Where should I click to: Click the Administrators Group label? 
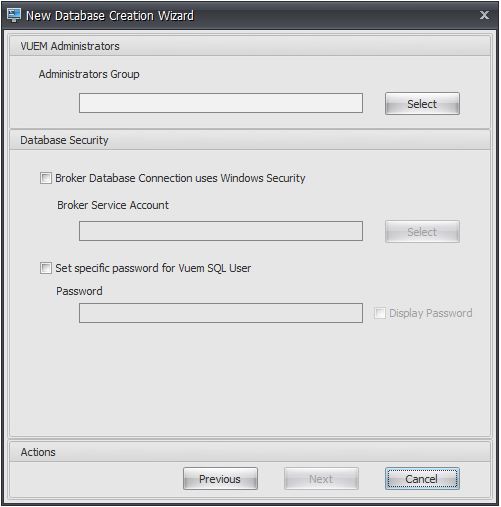click(89, 74)
